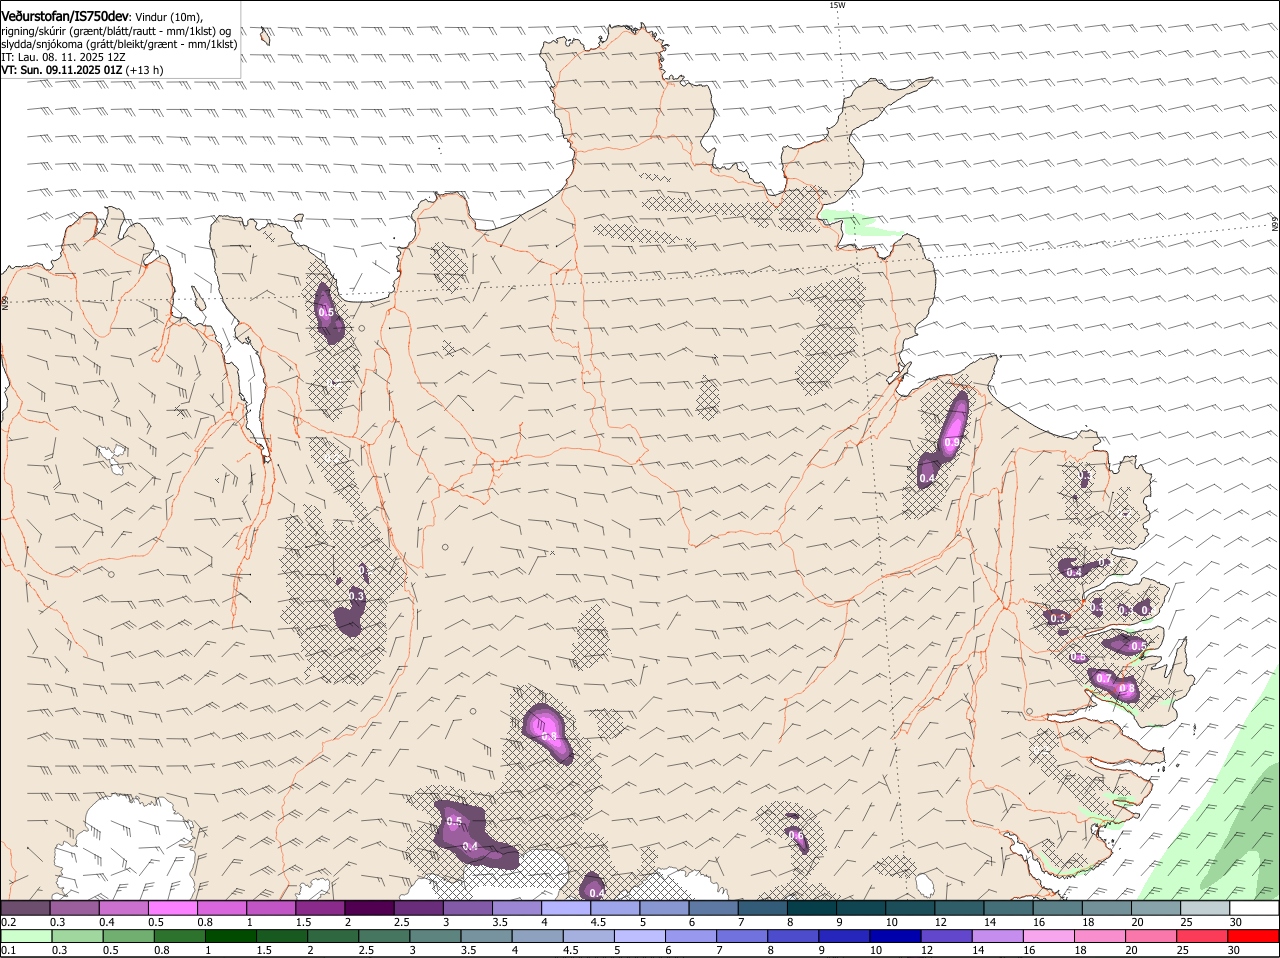Select upper legend swatch starting at 1
Image resolution: width=1280 pixels, height=958 pixels.
tap(271, 908)
